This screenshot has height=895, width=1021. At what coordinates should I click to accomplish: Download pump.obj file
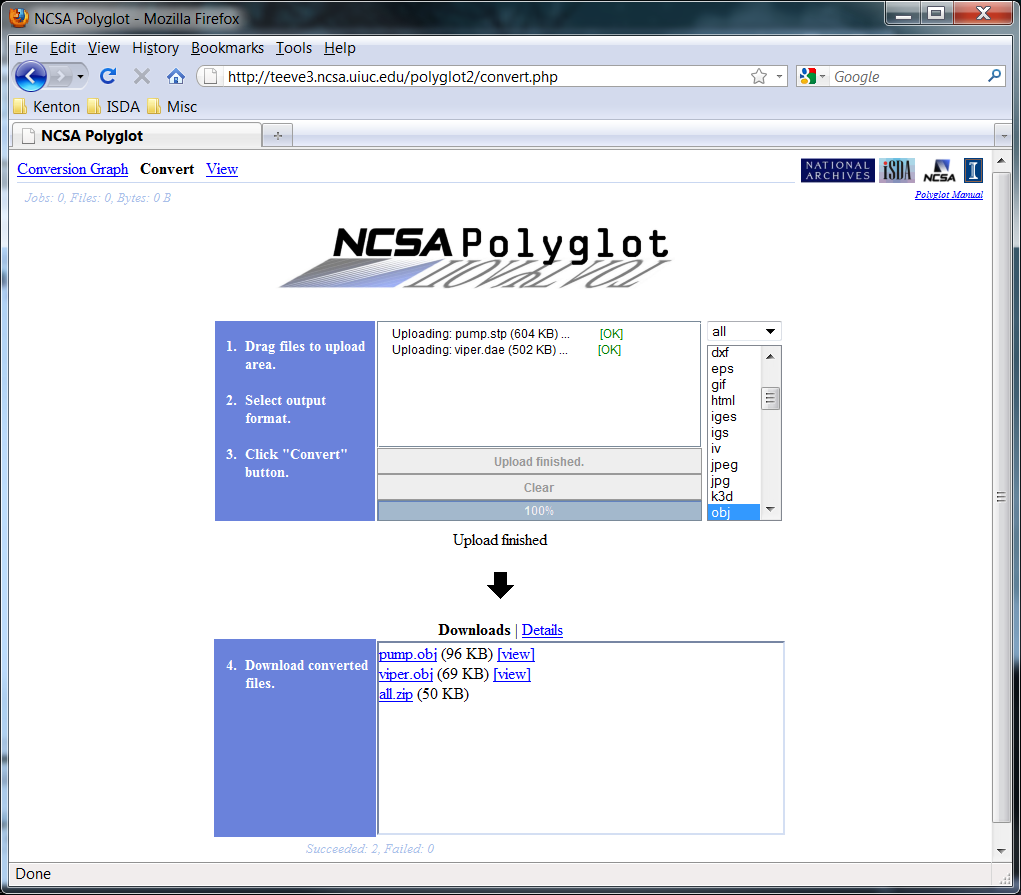tap(408, 654)
